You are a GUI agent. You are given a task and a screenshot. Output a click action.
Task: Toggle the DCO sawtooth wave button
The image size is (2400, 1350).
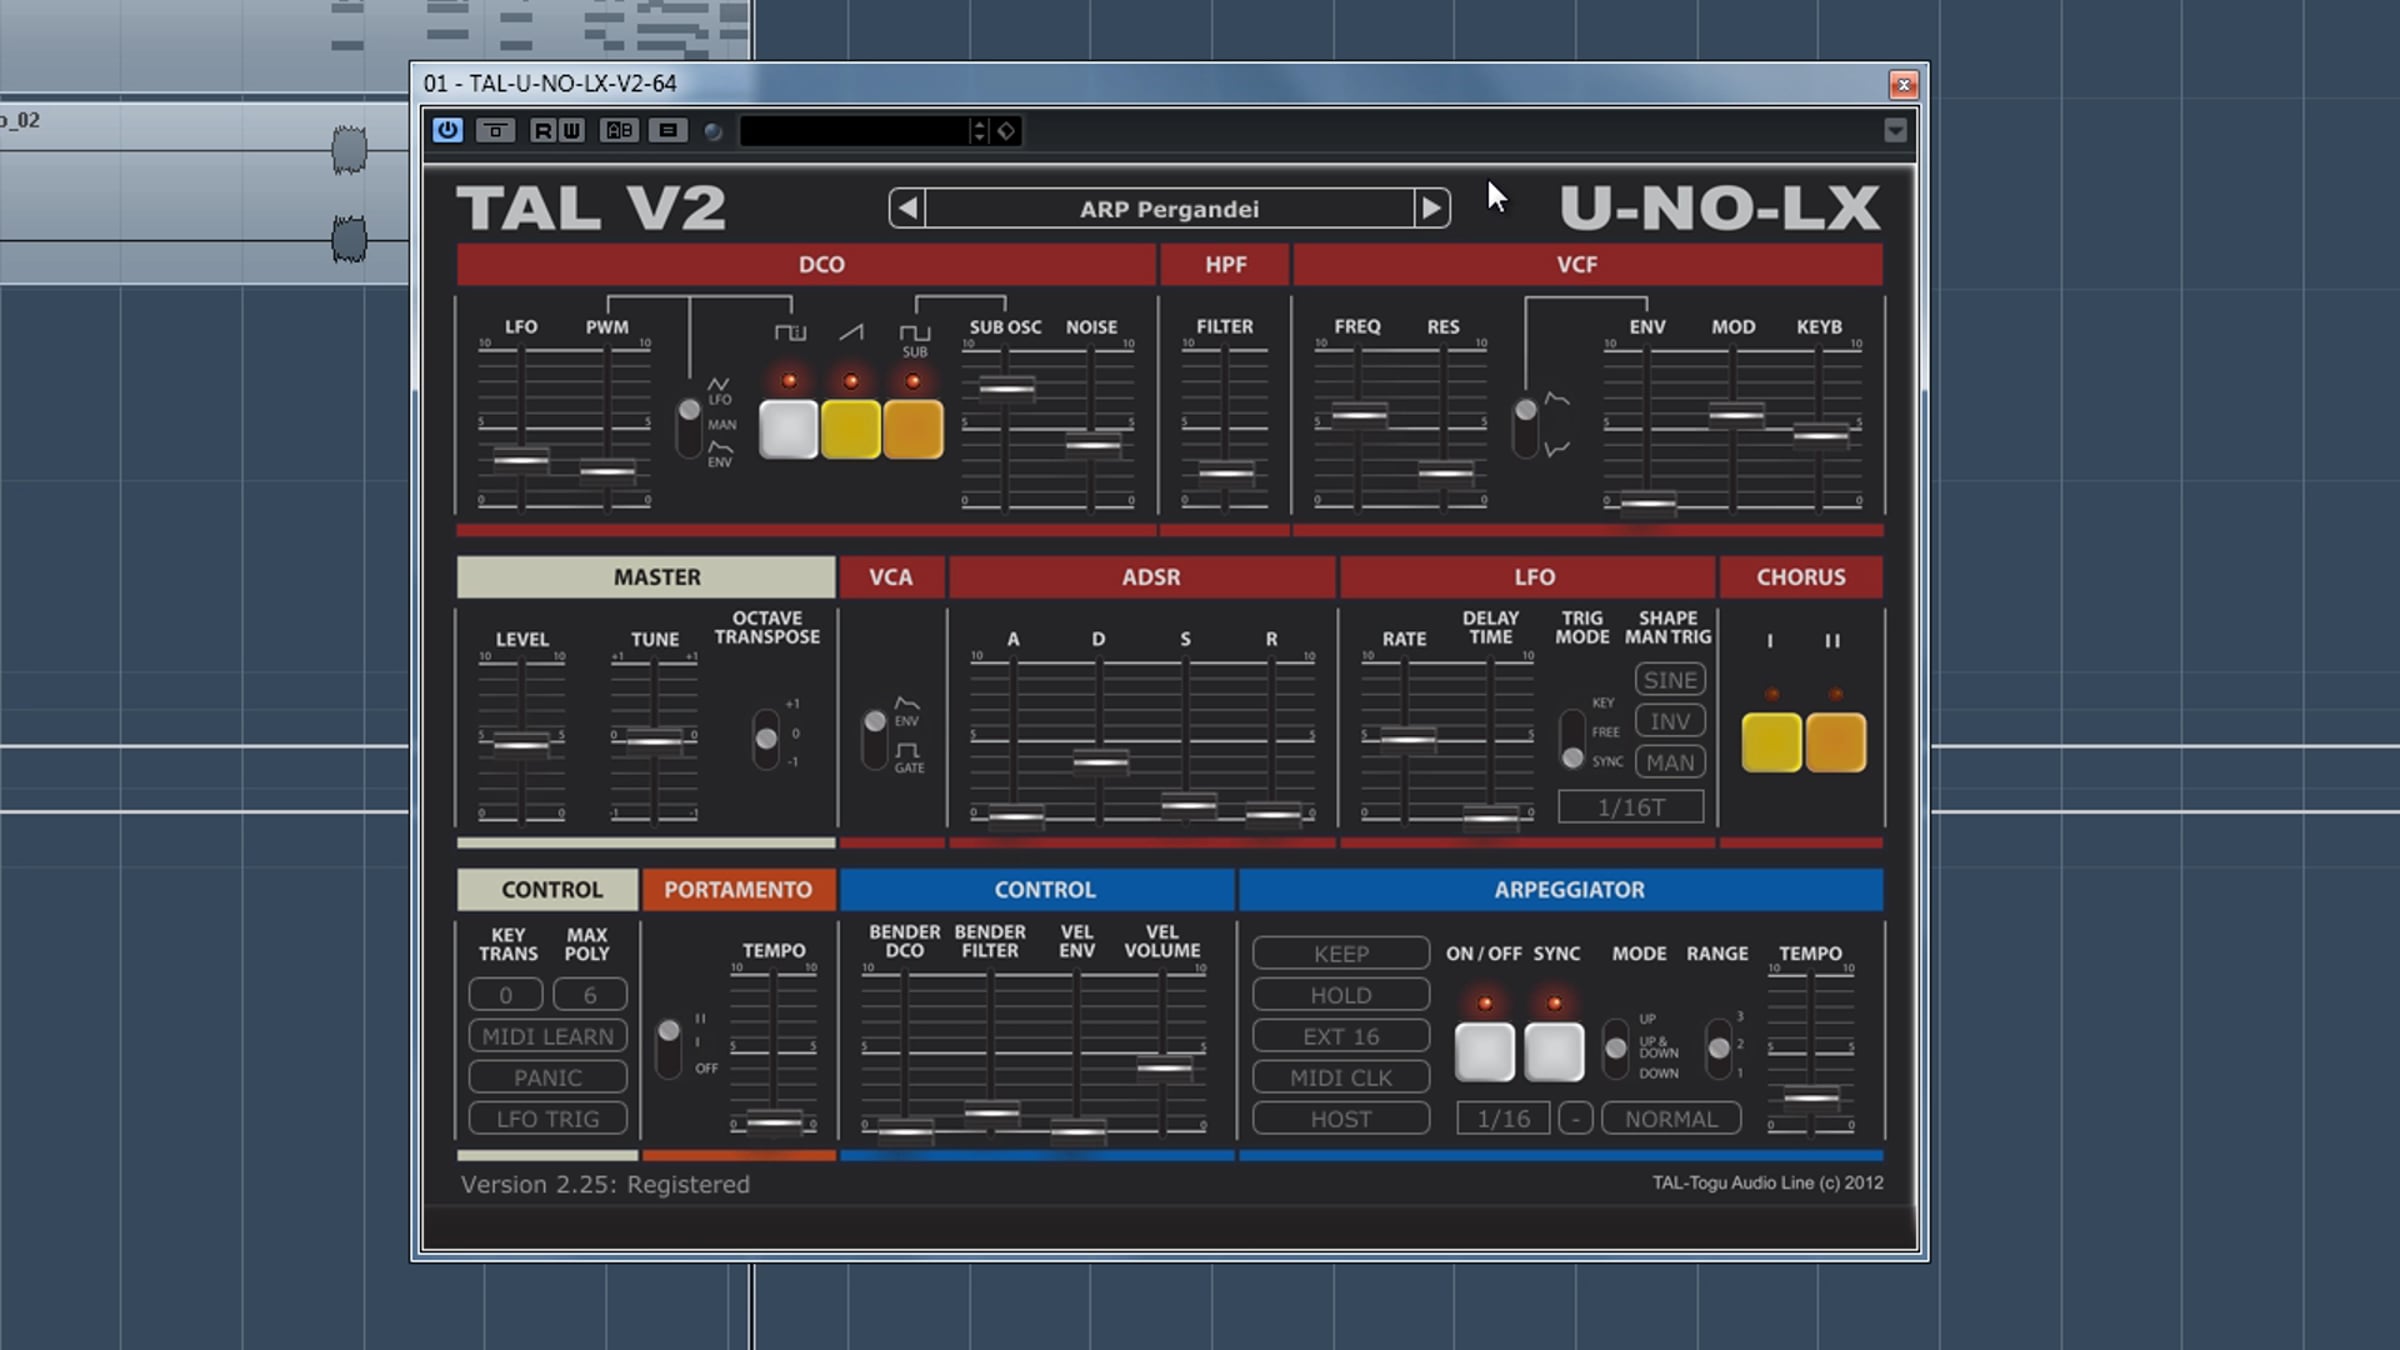[851, 429]
